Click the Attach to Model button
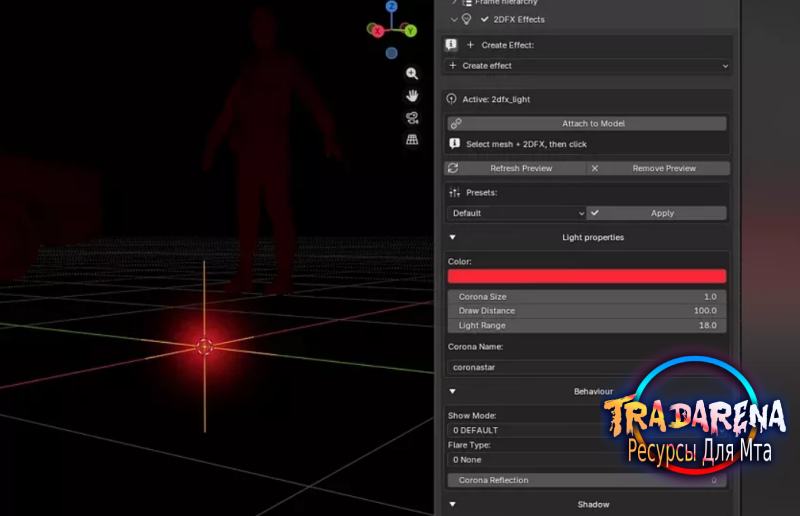Screen dimensions: 800x516 587,124
